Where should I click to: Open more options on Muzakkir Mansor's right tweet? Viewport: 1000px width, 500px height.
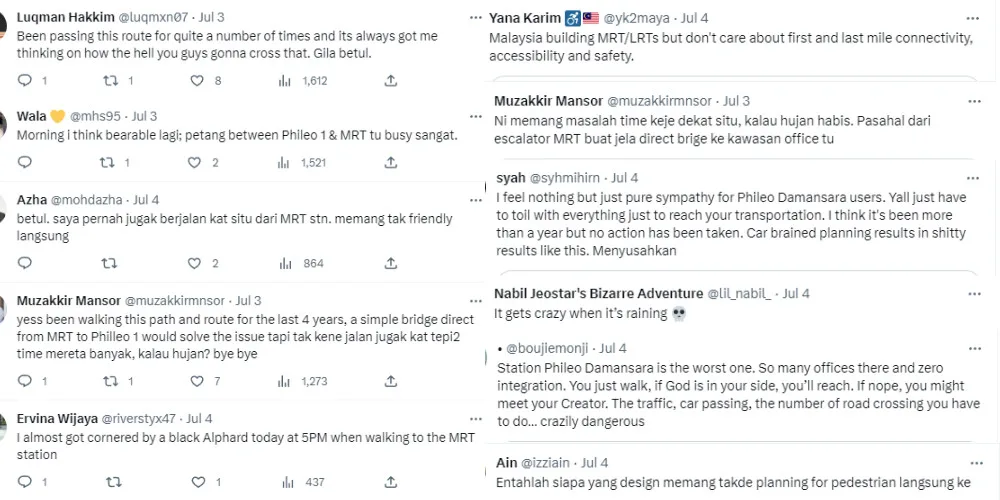[x=972, y=101]
